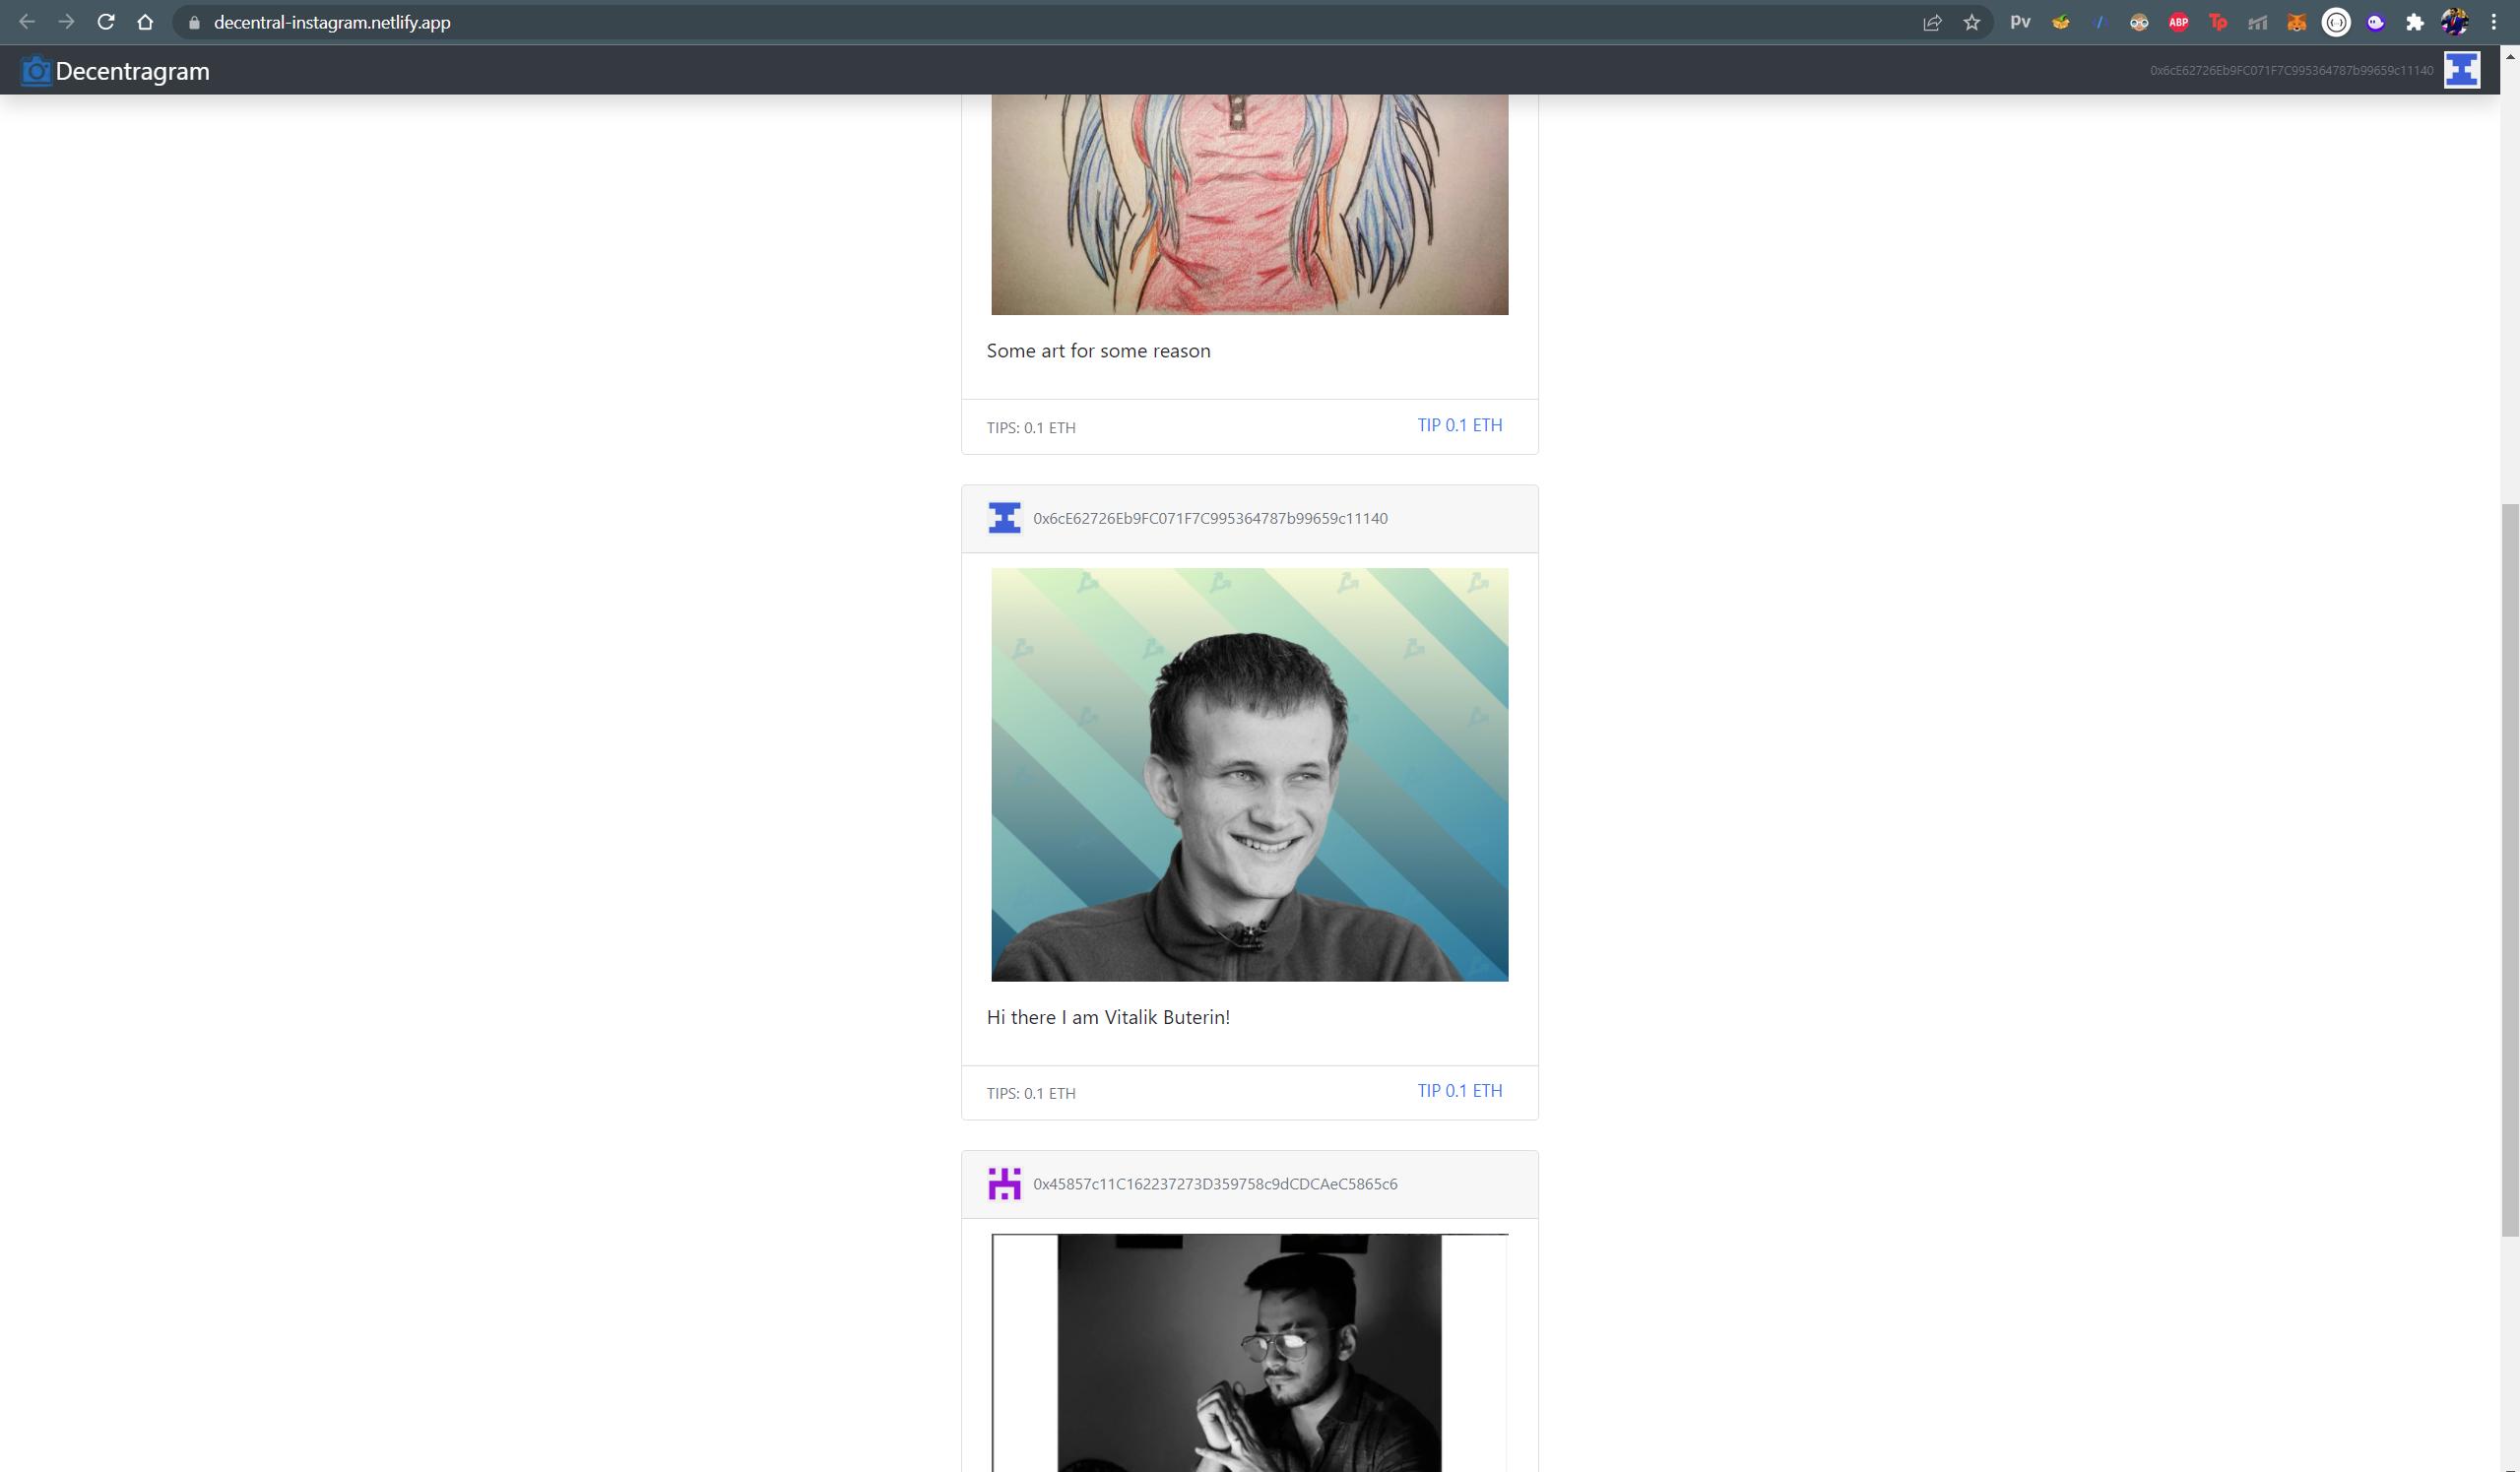Open the MetaMask fox extension
2520x1472 pixels.
click(x=2296, y=21)
